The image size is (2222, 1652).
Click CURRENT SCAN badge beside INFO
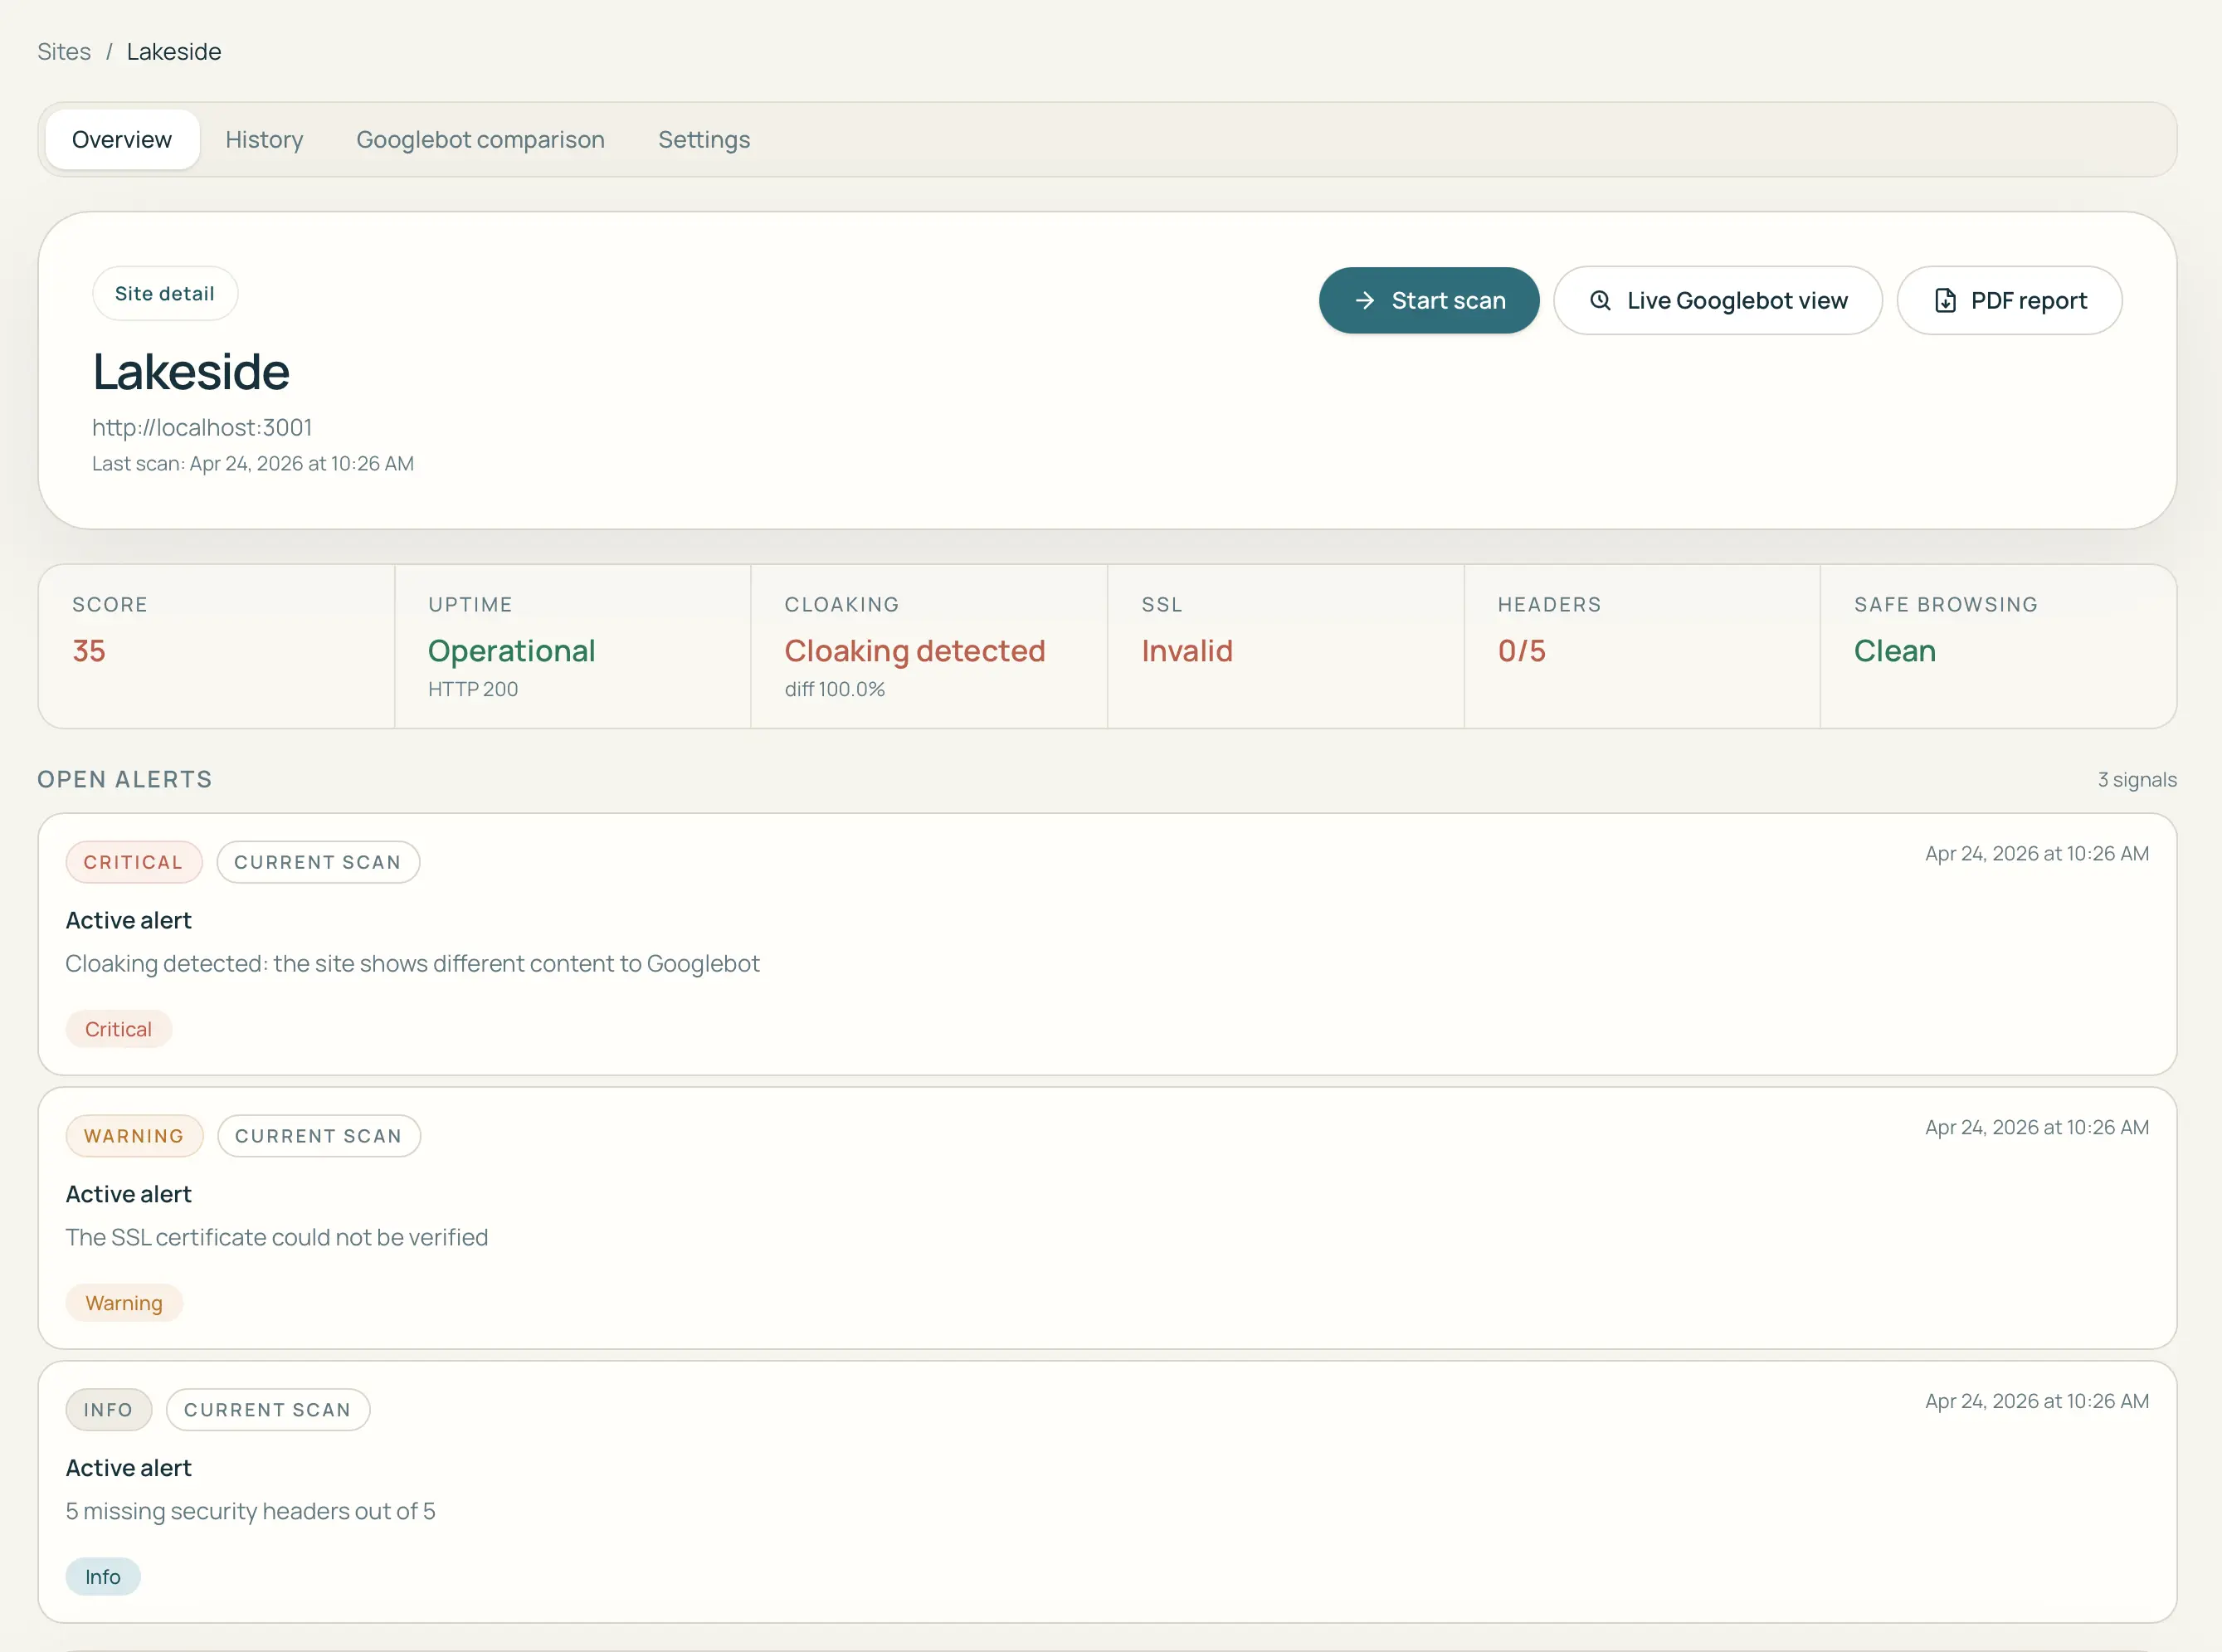(x=268, y=1410)
